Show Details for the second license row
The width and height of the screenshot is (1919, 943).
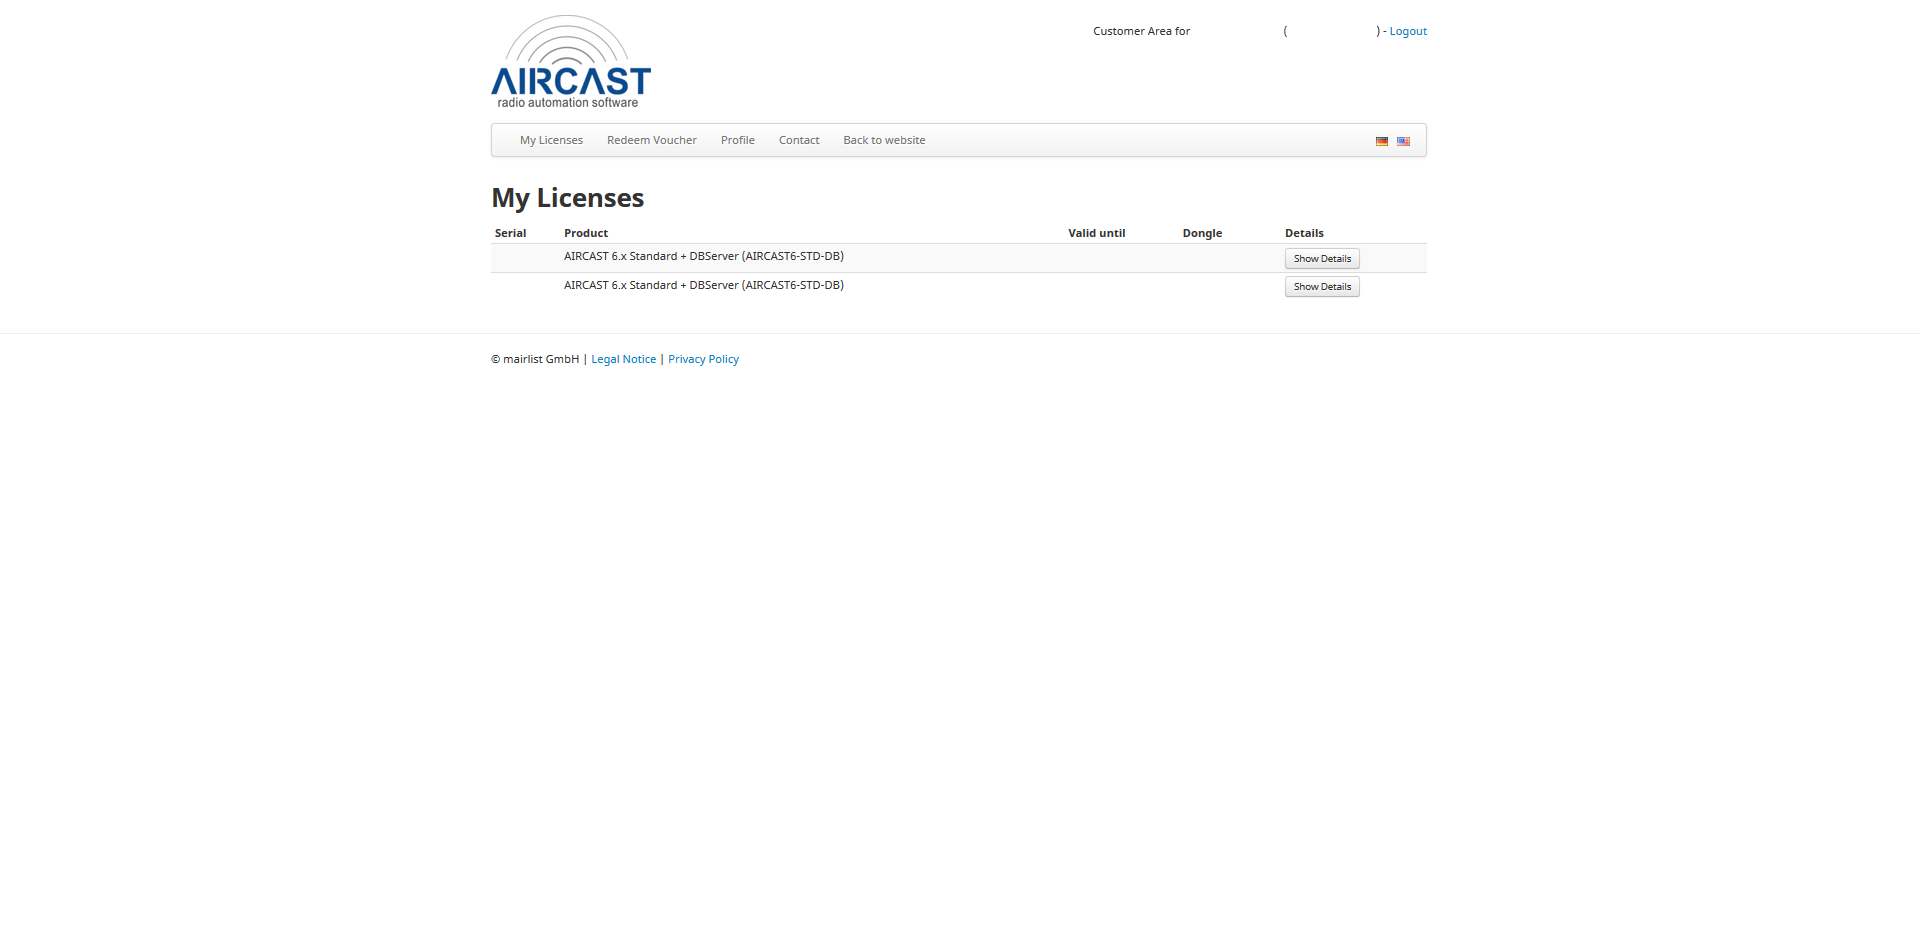tap(1321, 287)
